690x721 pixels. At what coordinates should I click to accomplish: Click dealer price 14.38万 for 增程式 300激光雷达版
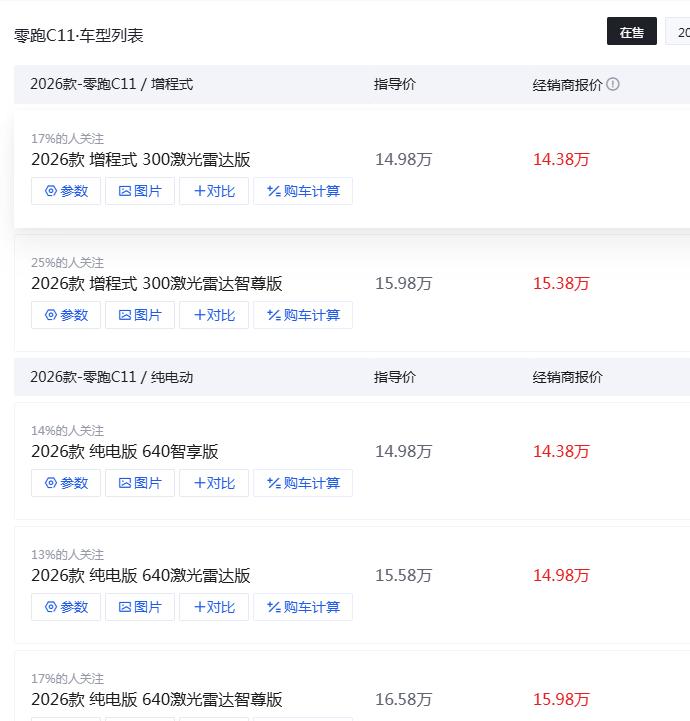[561, 160]
